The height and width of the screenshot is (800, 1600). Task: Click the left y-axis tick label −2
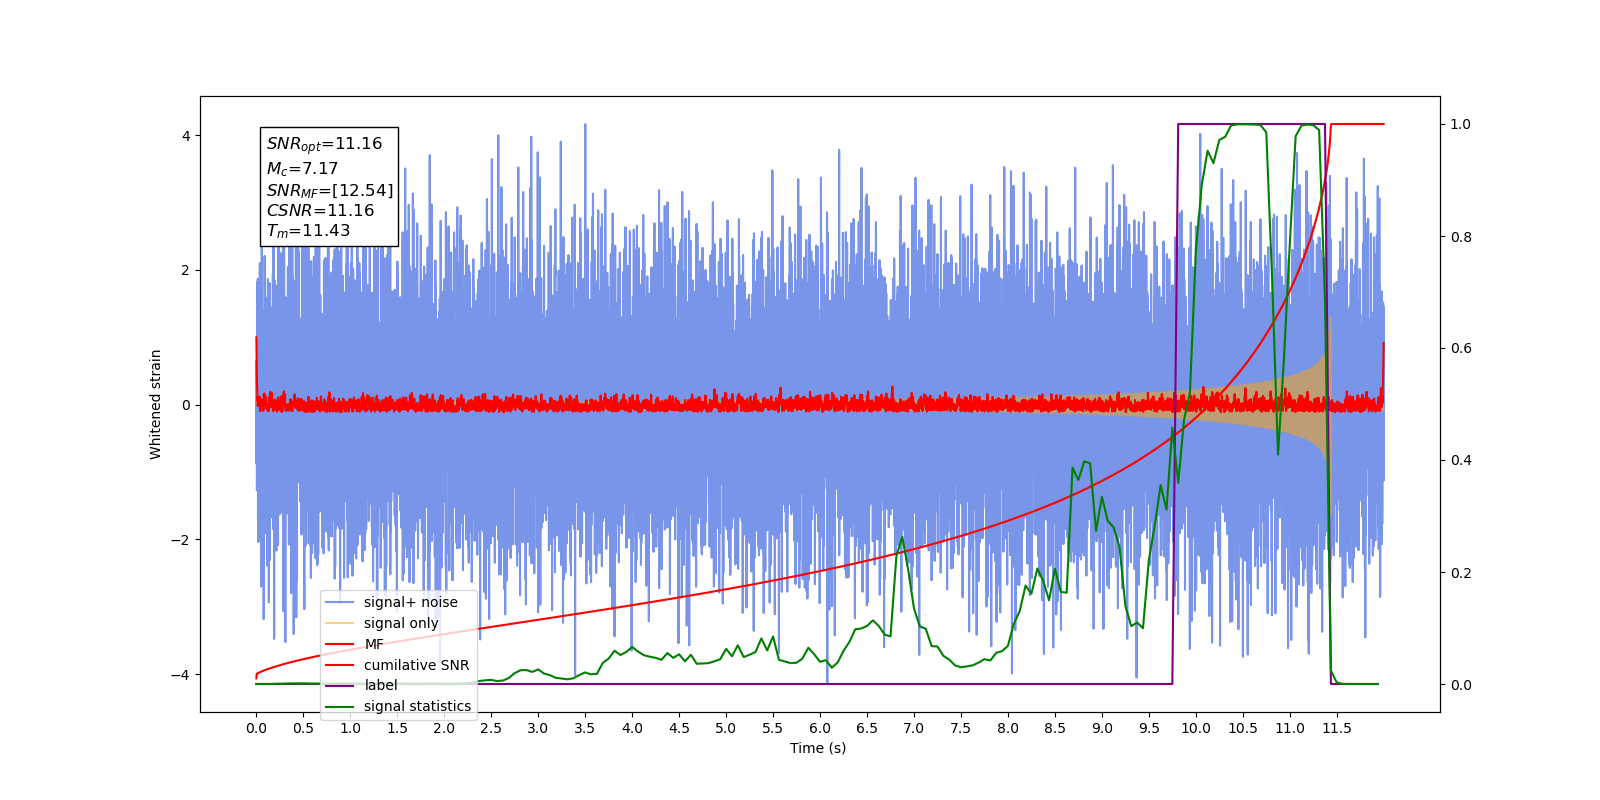point(182,540)
